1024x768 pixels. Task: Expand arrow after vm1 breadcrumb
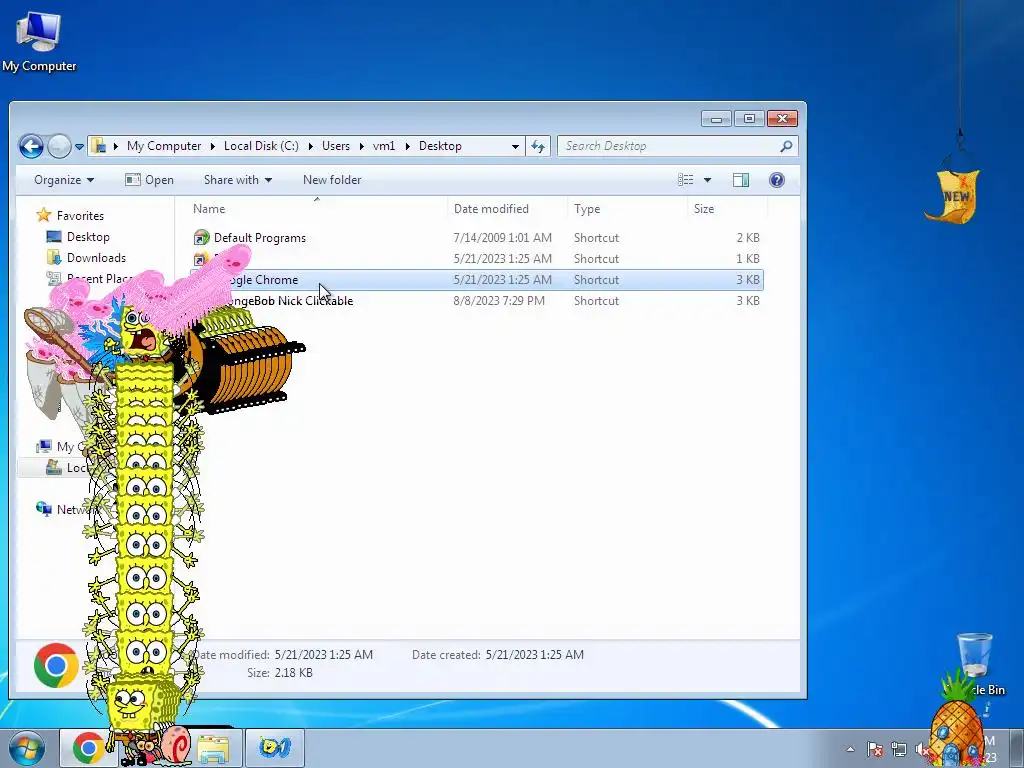(x=407, y=146)
